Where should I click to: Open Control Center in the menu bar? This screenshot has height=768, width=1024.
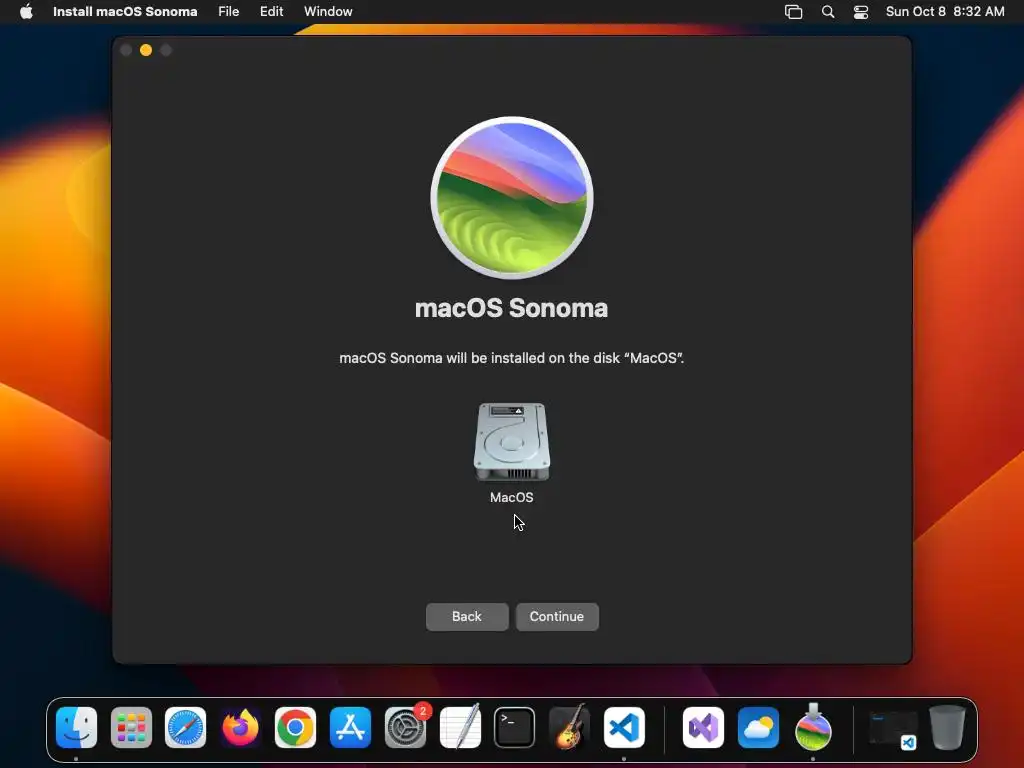point(861,12)
